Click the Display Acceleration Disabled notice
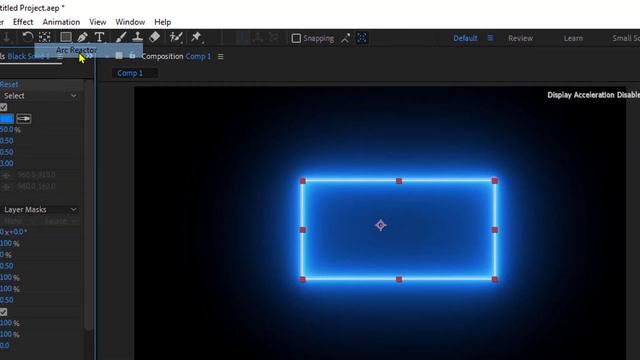This screenshot has width=640, height=360. click(593, 95)
